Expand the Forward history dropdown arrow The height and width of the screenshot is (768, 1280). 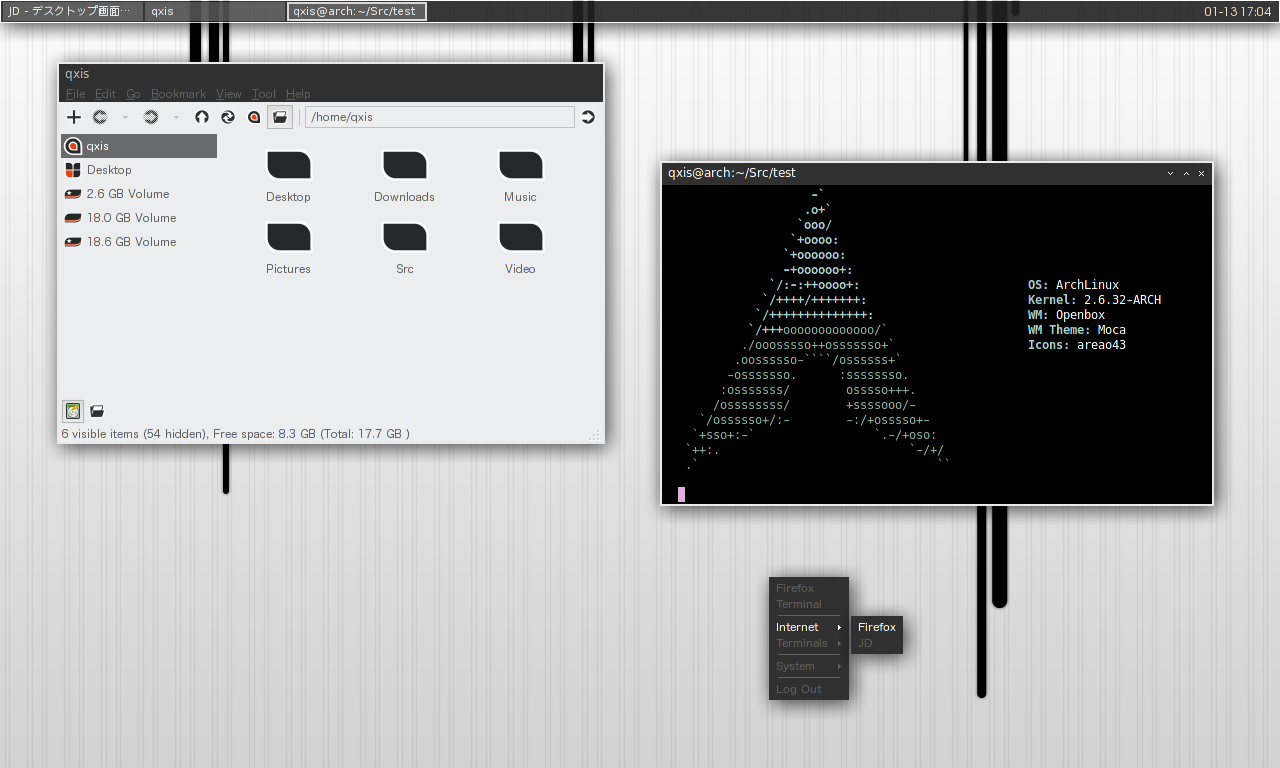(176, 117)
